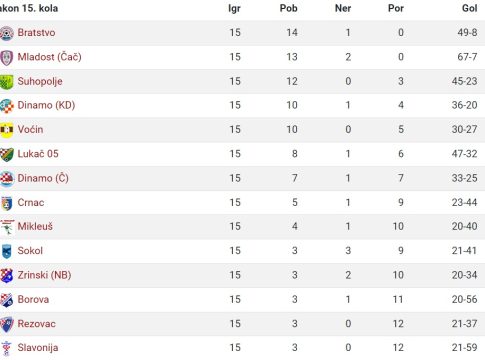
Task: Select the green Suhopolje team logo
Action: pos(6,82)
